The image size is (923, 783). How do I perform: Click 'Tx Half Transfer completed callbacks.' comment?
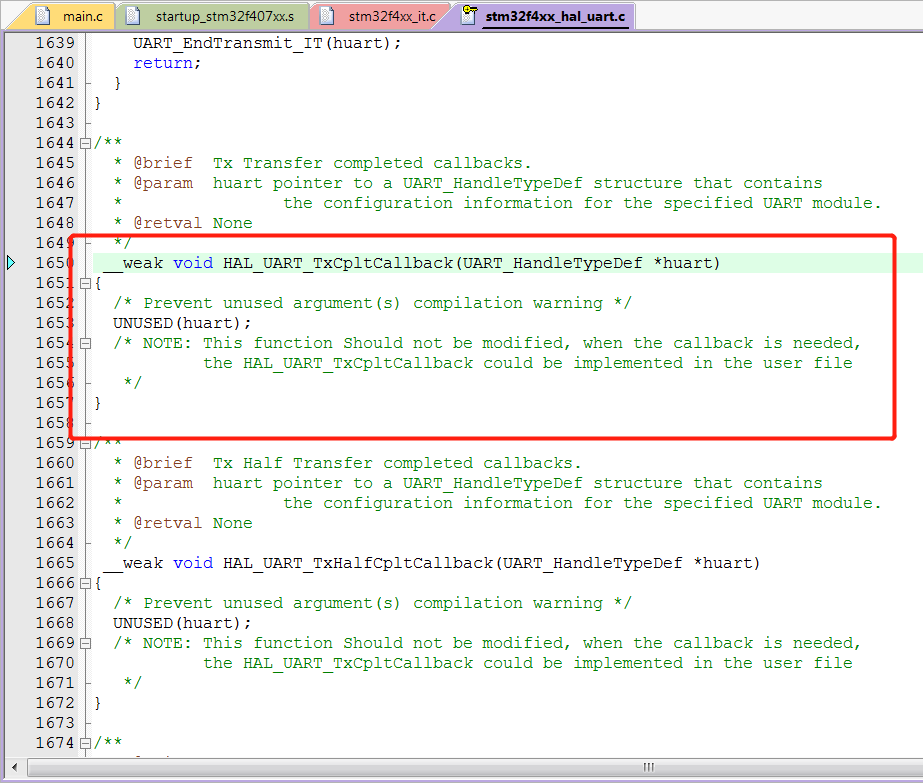click(x=397, y=463)
